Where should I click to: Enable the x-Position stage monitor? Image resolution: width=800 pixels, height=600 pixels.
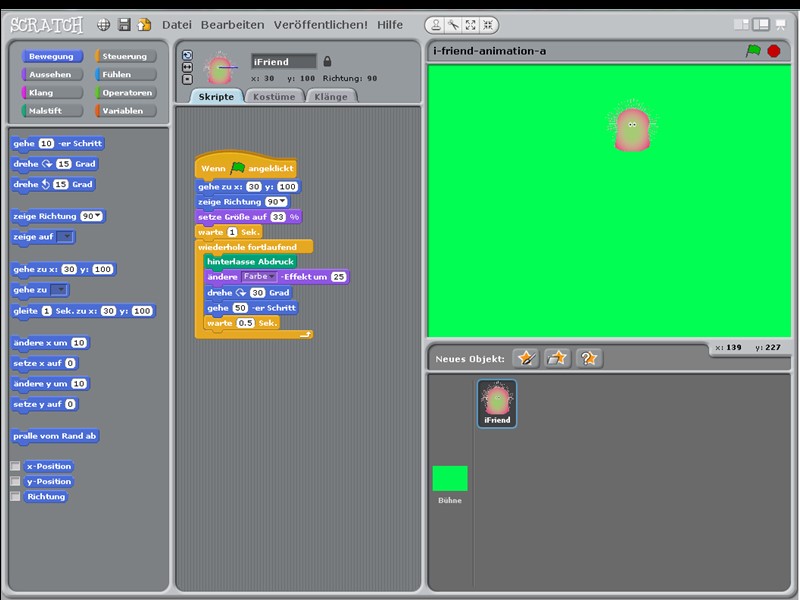pos(15,466)
